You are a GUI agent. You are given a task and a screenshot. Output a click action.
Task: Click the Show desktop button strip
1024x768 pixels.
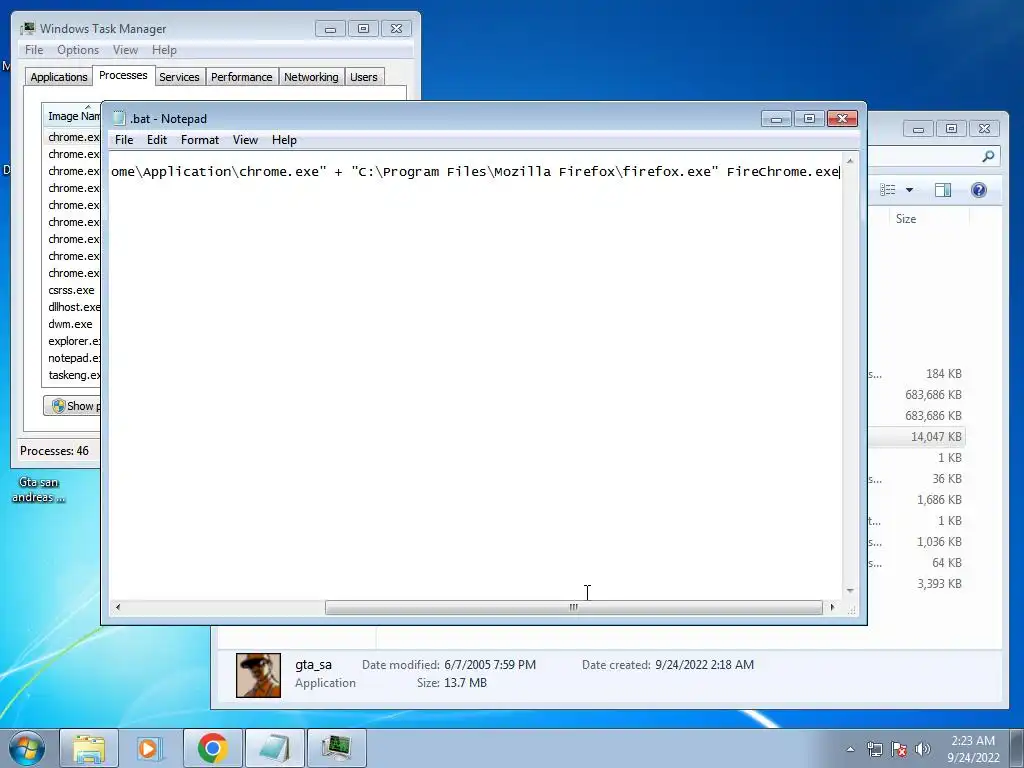click(x=1017, y=748)
